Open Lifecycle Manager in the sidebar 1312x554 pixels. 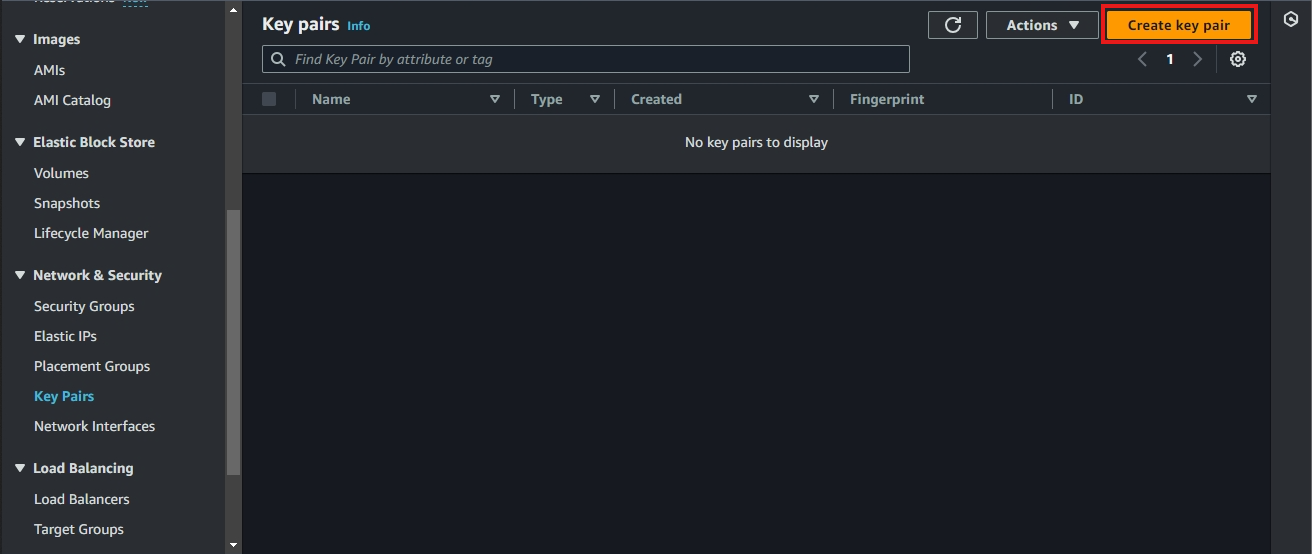[91, 233]
